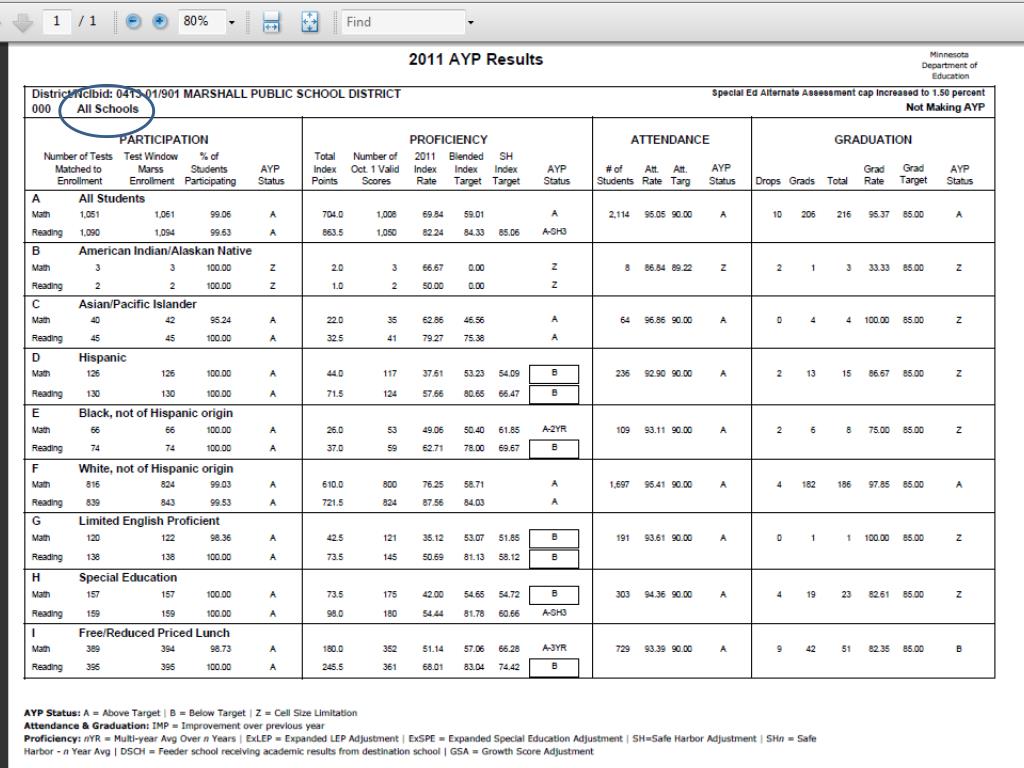Open the Find options dropdown arrow
The image size is (1024, 768).
pos(470,22)
